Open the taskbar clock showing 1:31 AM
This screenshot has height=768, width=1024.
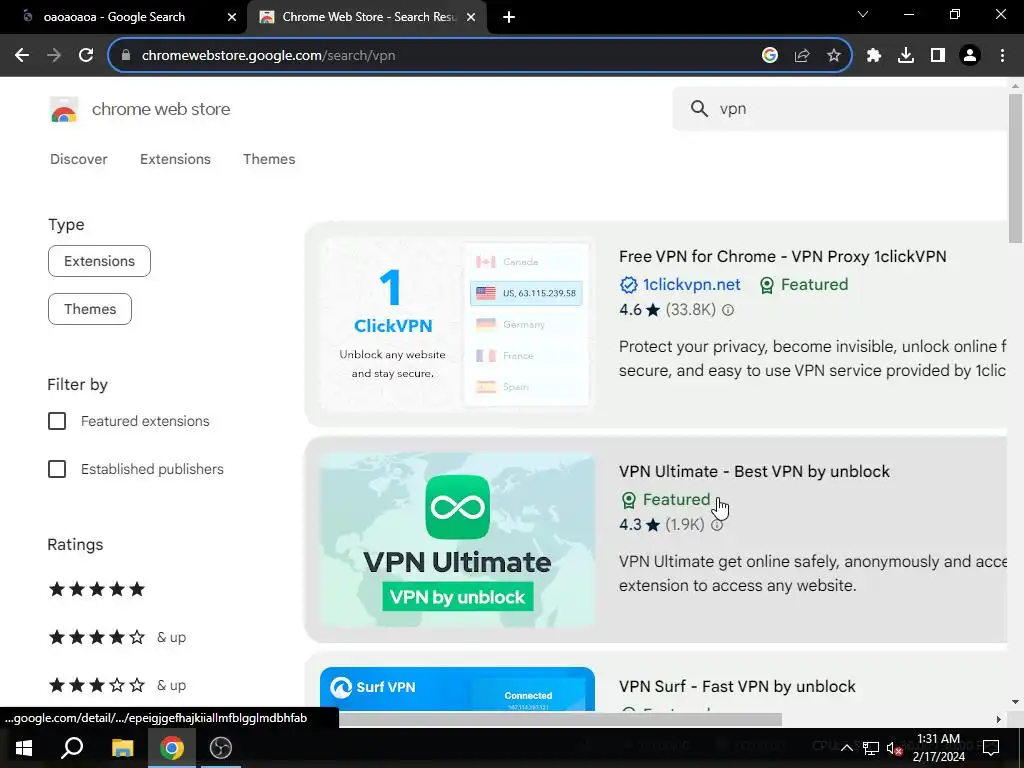pos(938,748)
